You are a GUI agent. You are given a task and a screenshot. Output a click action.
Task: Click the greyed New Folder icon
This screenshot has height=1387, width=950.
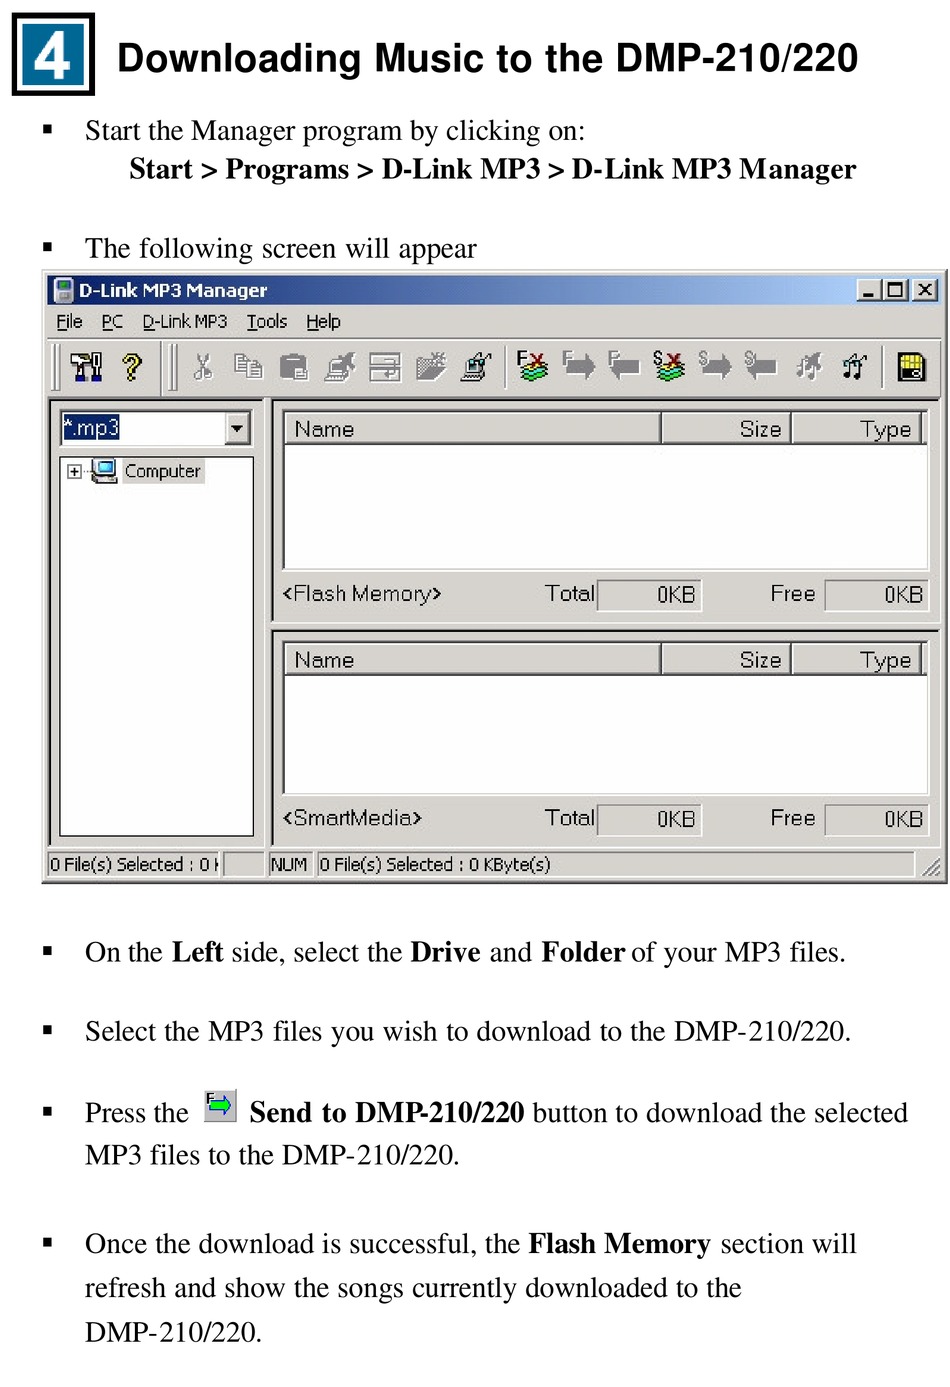[x=431, y=367]
